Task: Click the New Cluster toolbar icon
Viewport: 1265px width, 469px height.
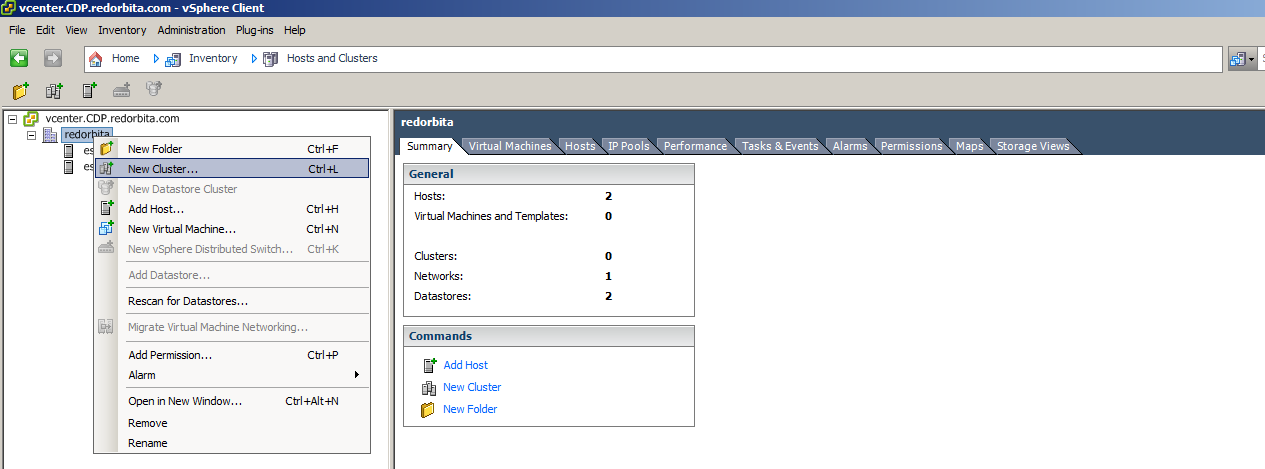Action: [55, 91]
